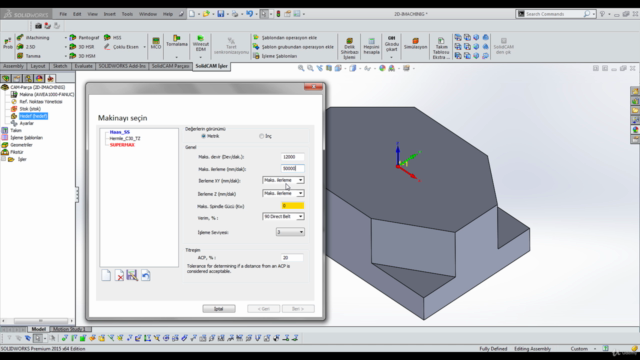Screen dimensions: 640x360
Task: Click the Çoklu Eksen operation icon
Action: 107,47
